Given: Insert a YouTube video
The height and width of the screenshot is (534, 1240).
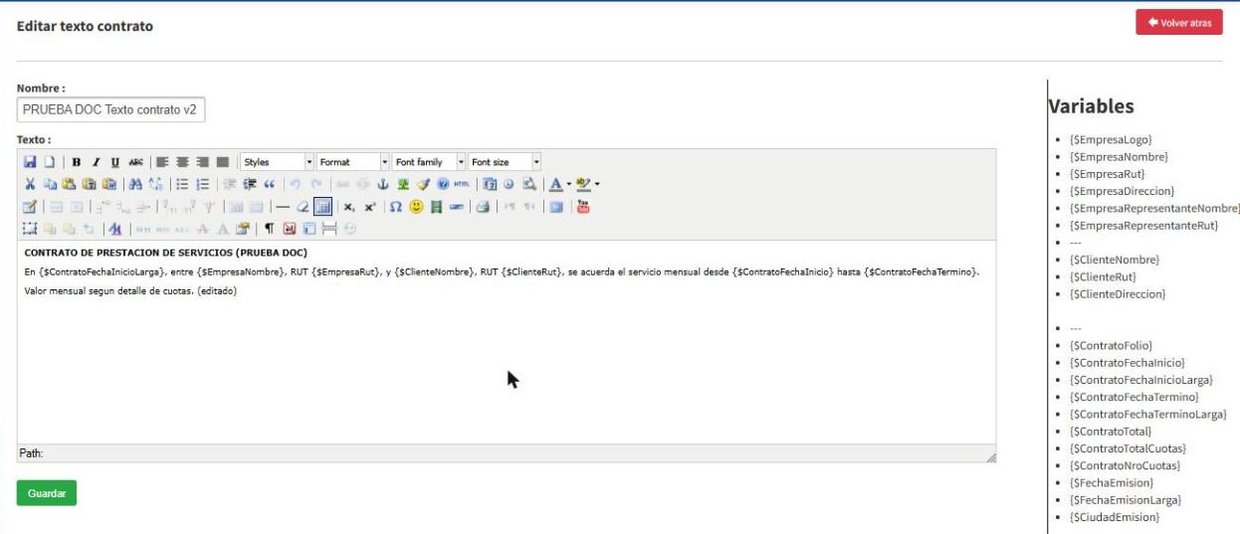Looking at the screenshot, I should (x=583, y=207).
